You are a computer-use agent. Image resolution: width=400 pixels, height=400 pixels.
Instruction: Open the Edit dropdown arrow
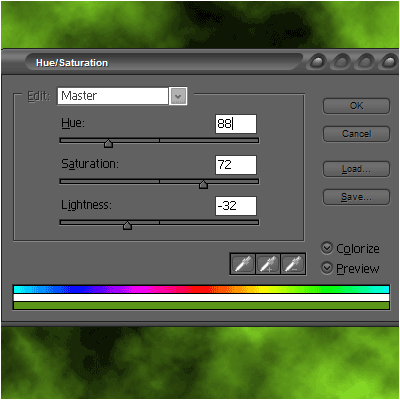178,96
